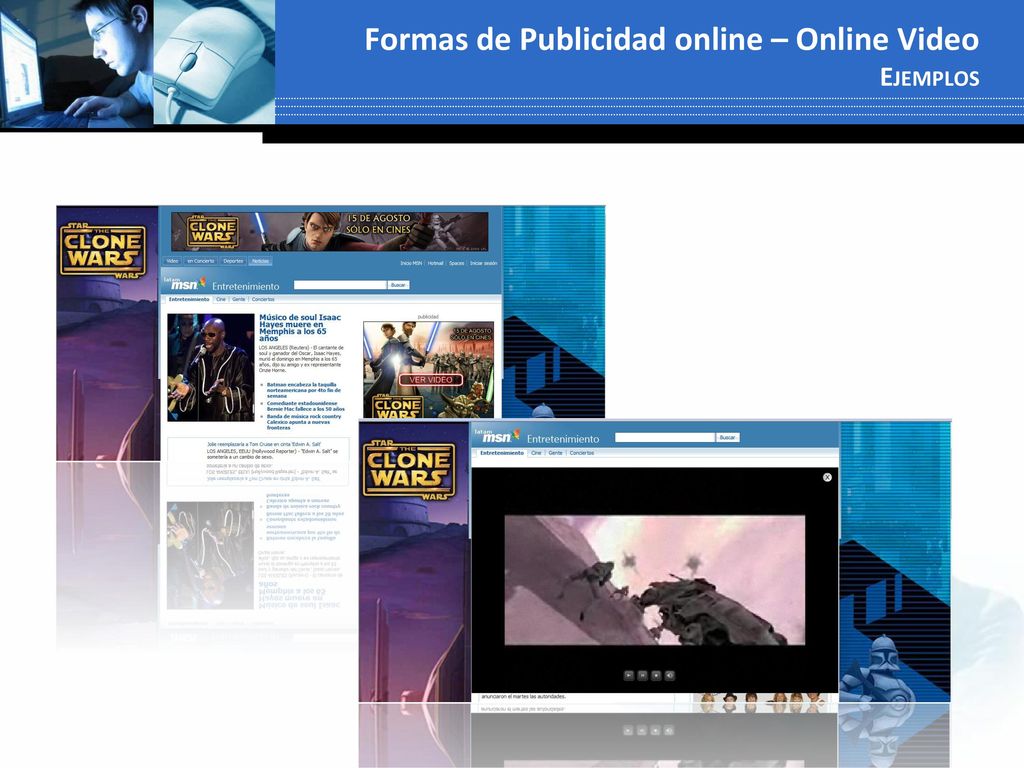The height and width of the screenshot is (768, 1024).
Task: Pause the video in the overlay player
Action: pyautogui.click(x=642, y=675)
